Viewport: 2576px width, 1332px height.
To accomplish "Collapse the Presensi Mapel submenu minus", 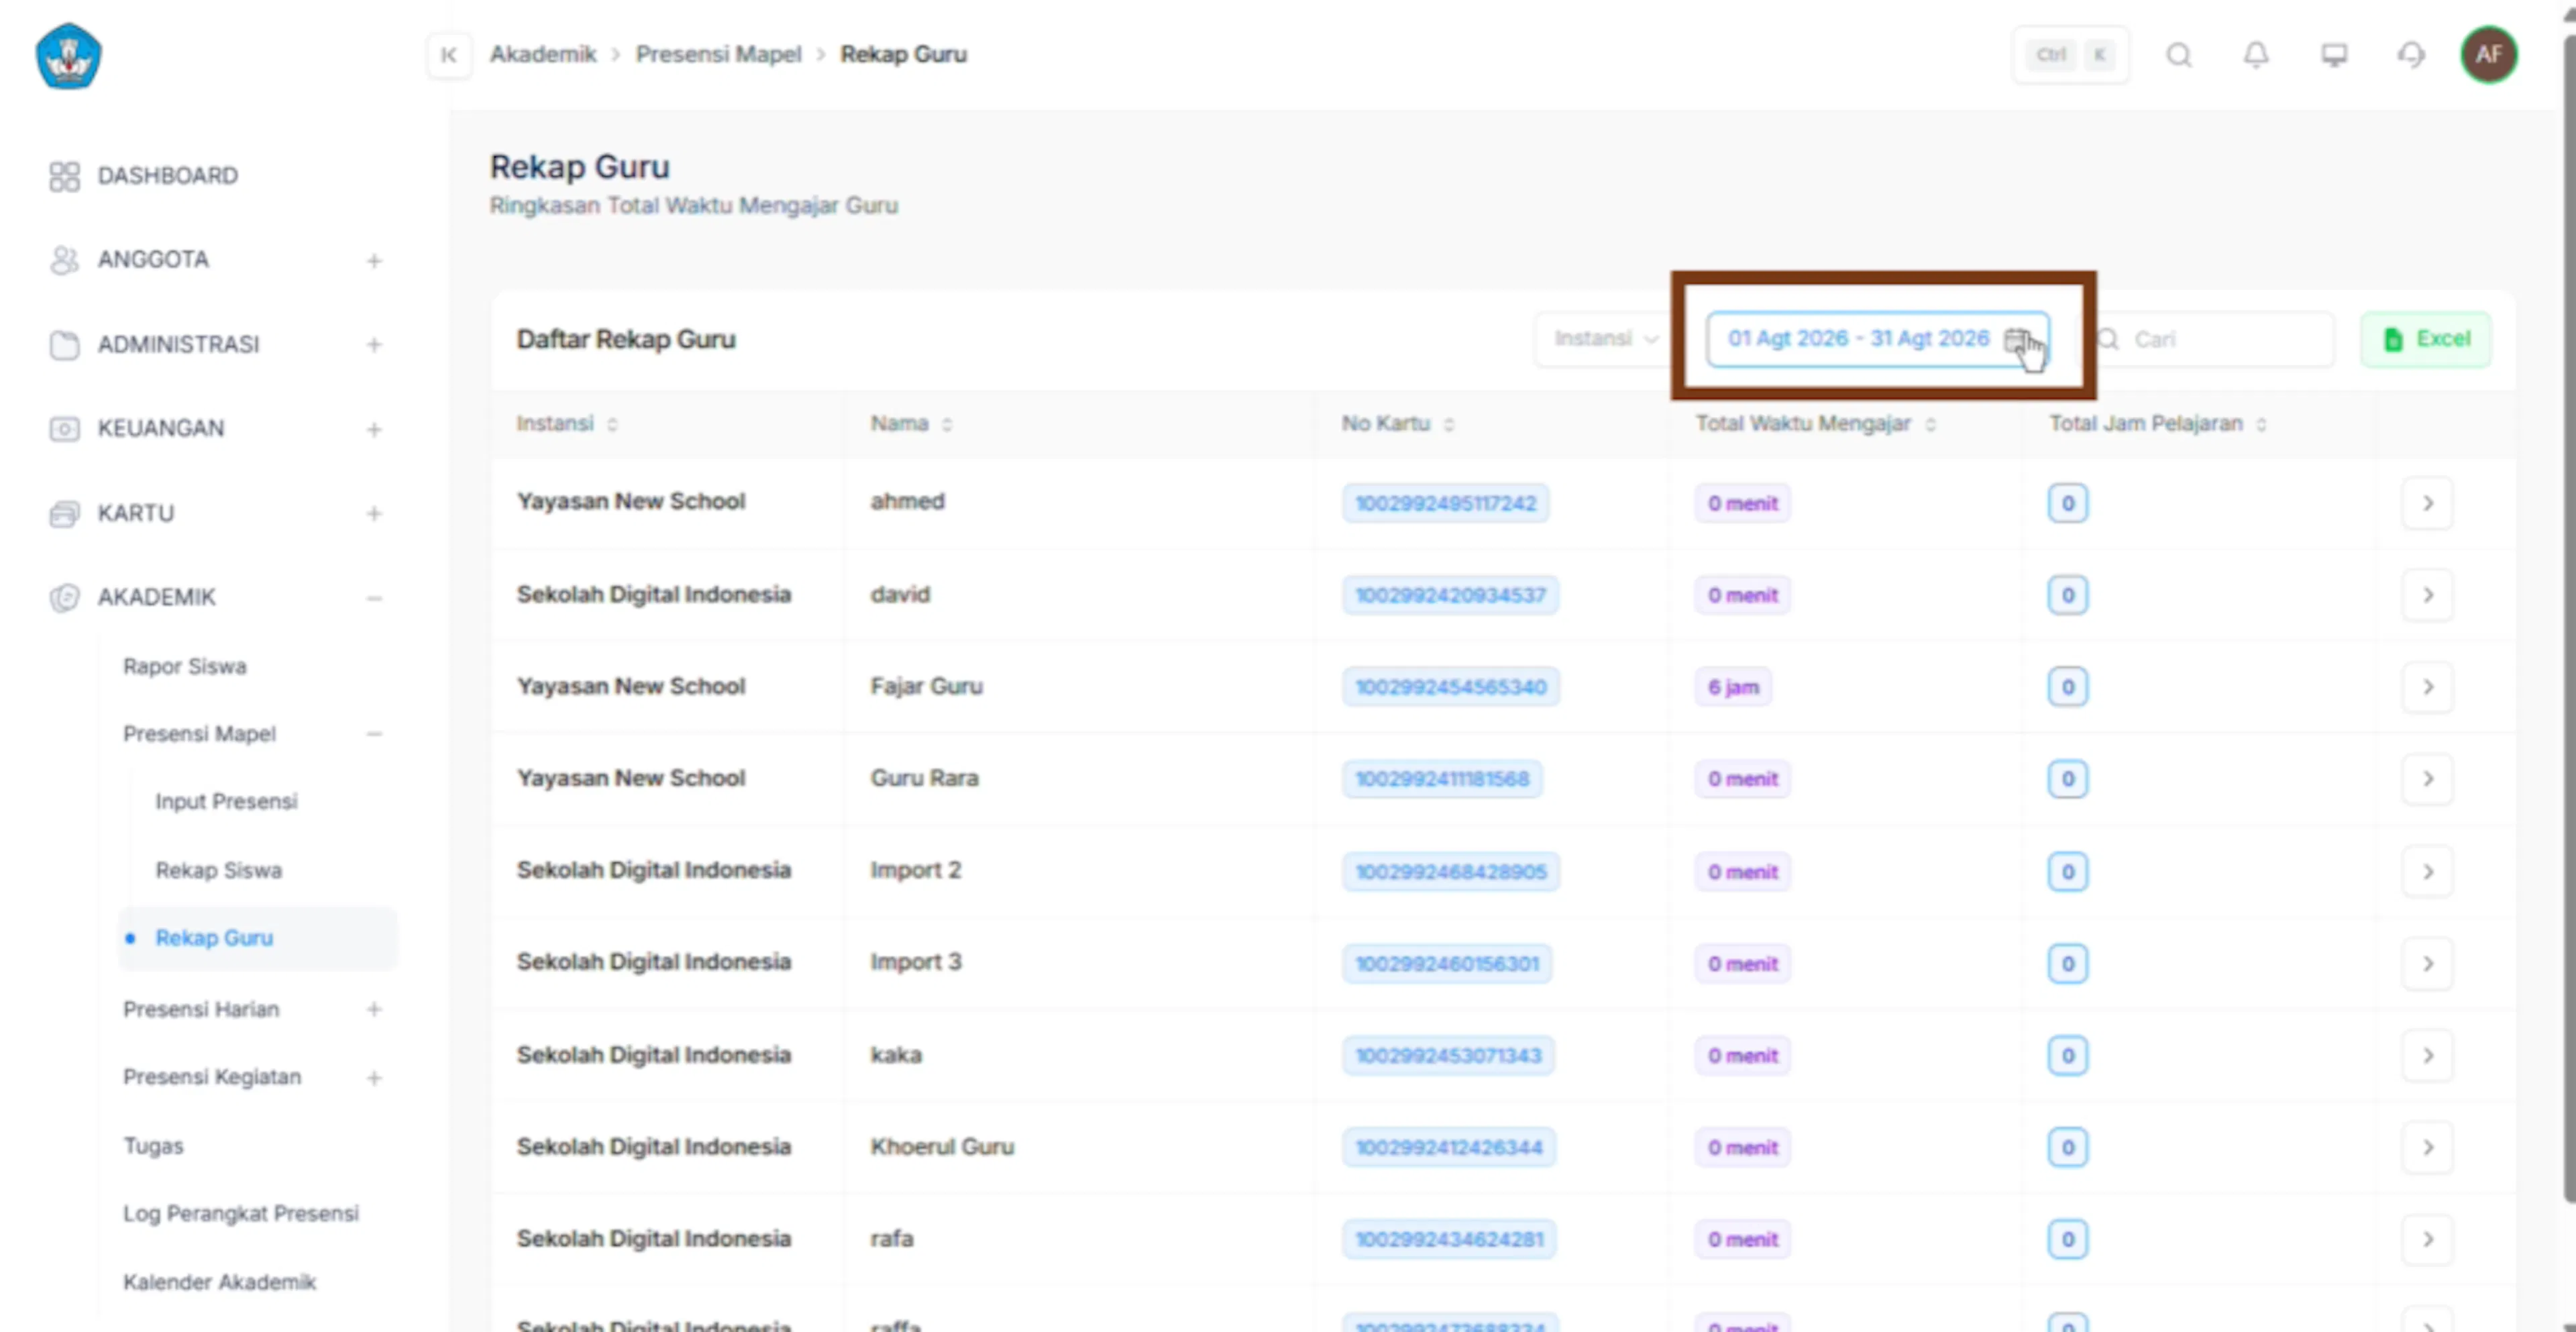I will click(x=374, y=735).
